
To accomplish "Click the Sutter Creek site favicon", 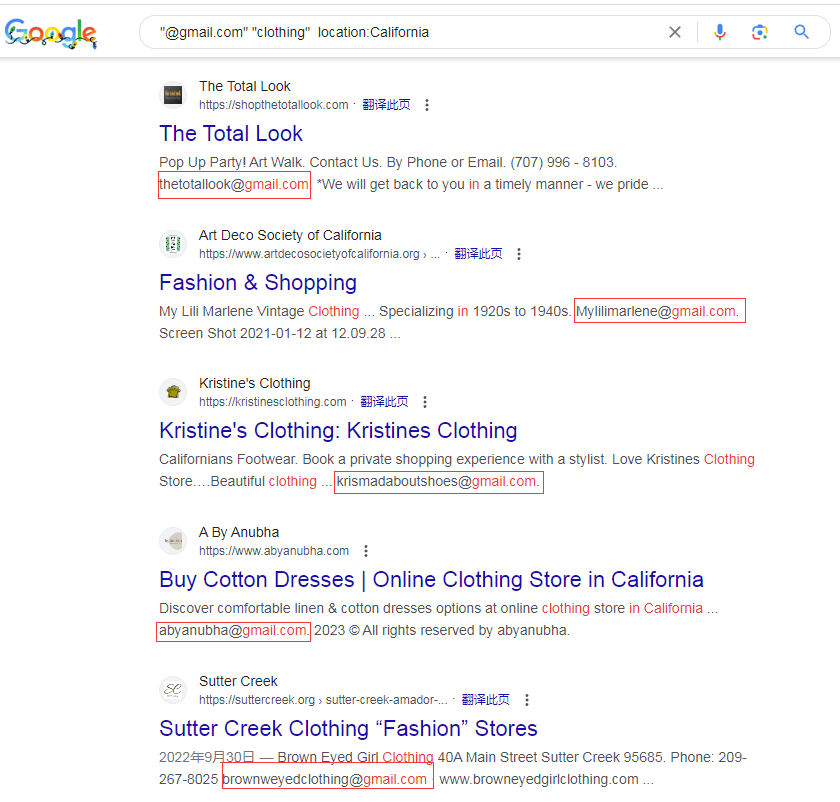I will coord(173,690).
